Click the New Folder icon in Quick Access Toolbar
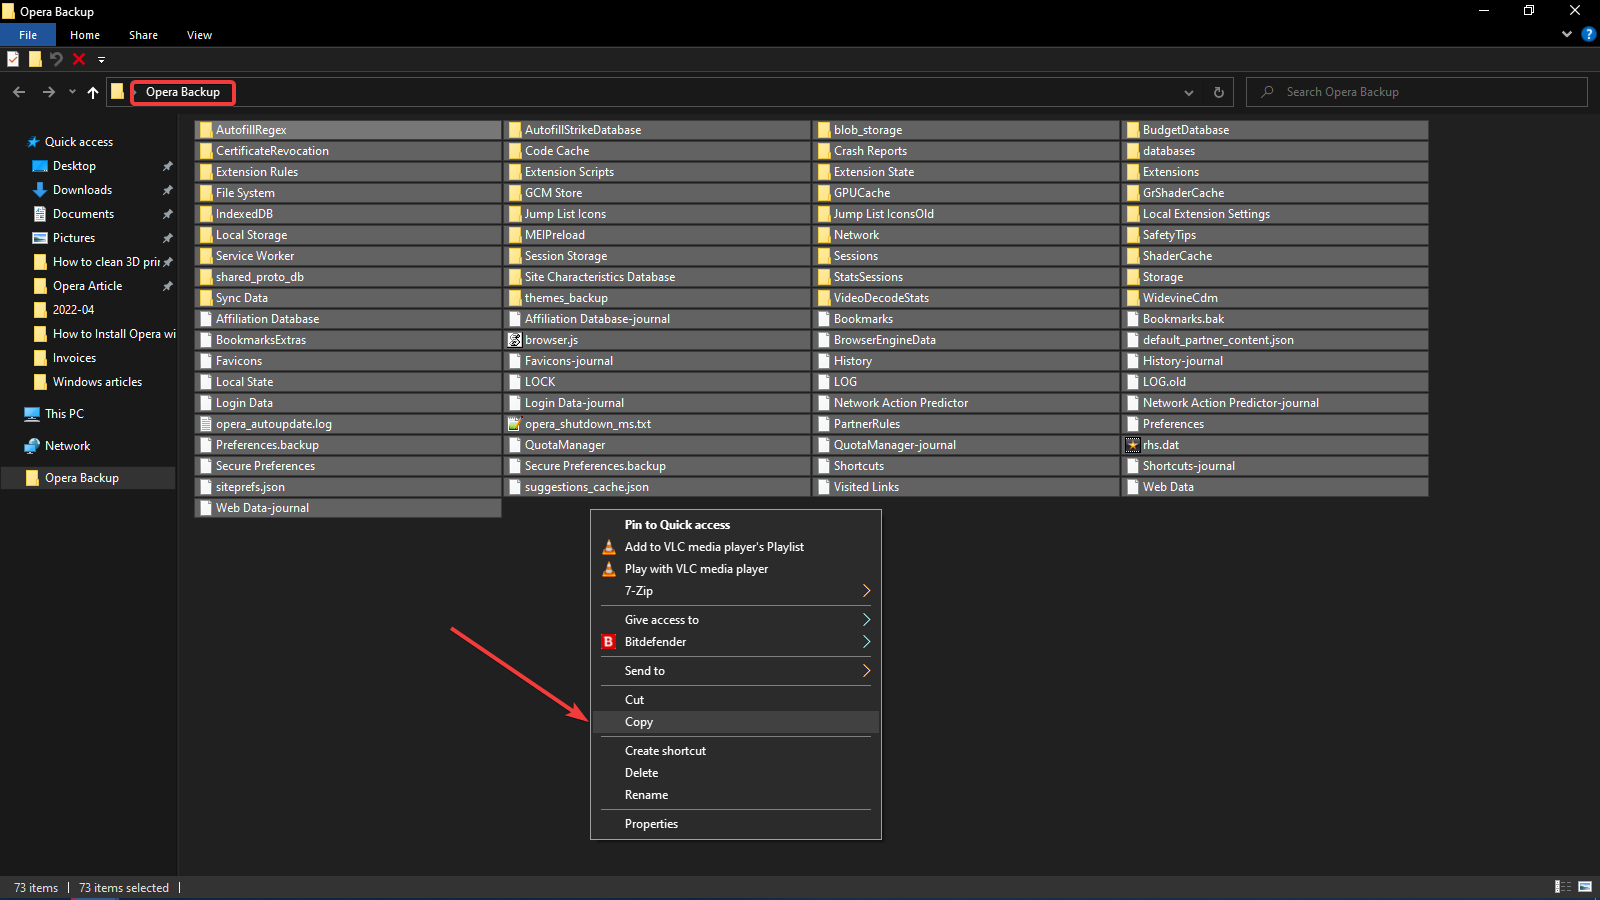This screenshot has width=1600, height=900. [x=35, y=59]
